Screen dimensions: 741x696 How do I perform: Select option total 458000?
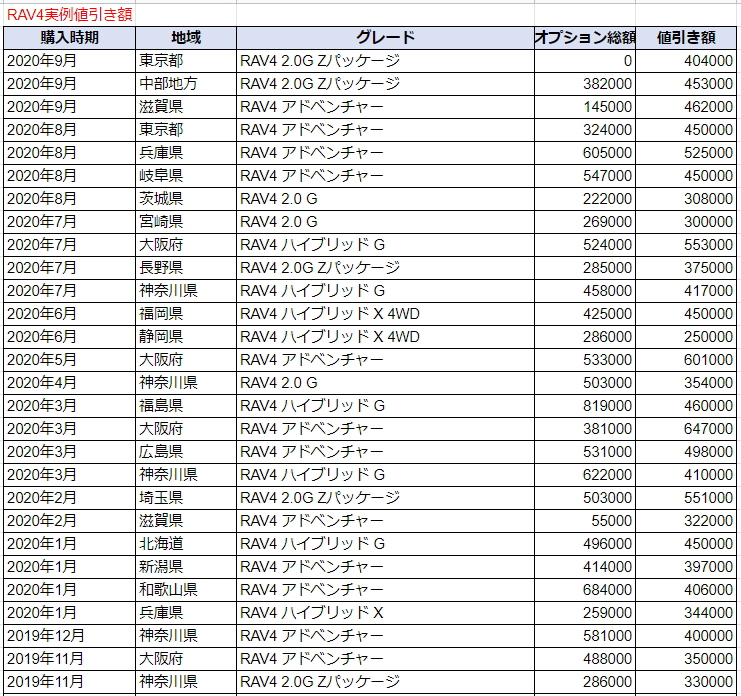click(585, 291)
